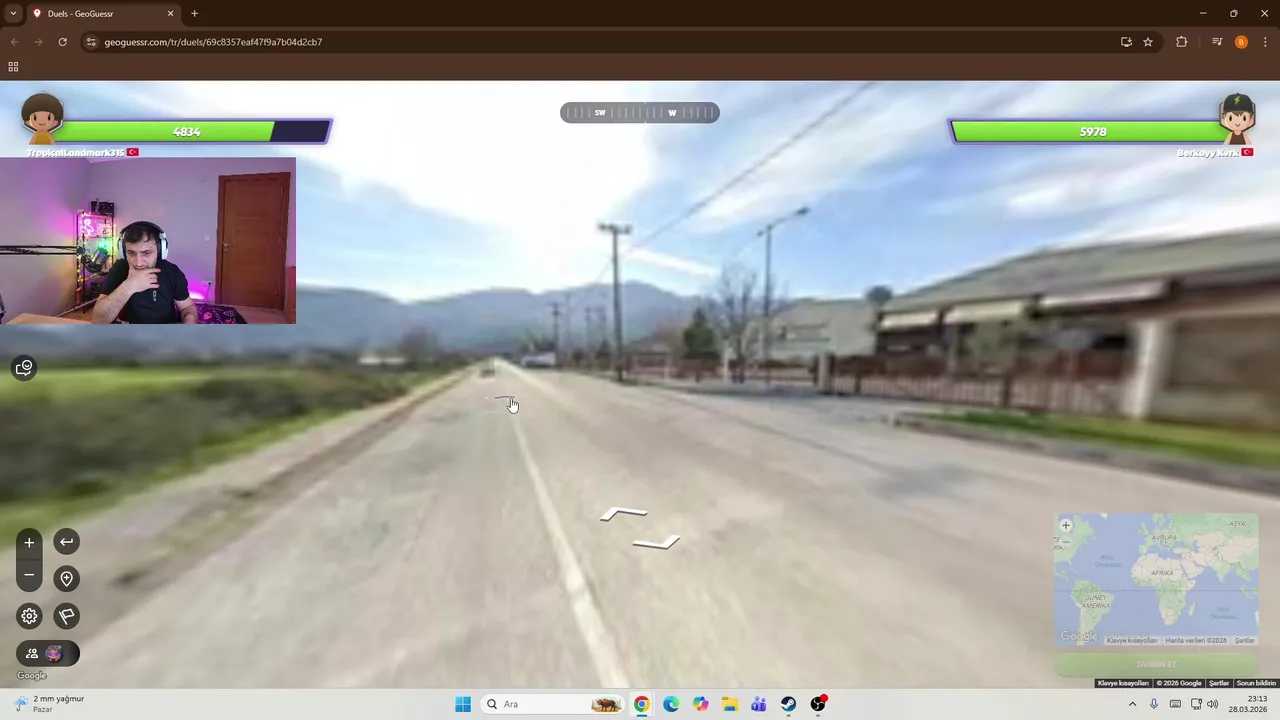Viewport: 1280px width, 720px height.
Task: Go back in browser history
Action: click(14, 42)
